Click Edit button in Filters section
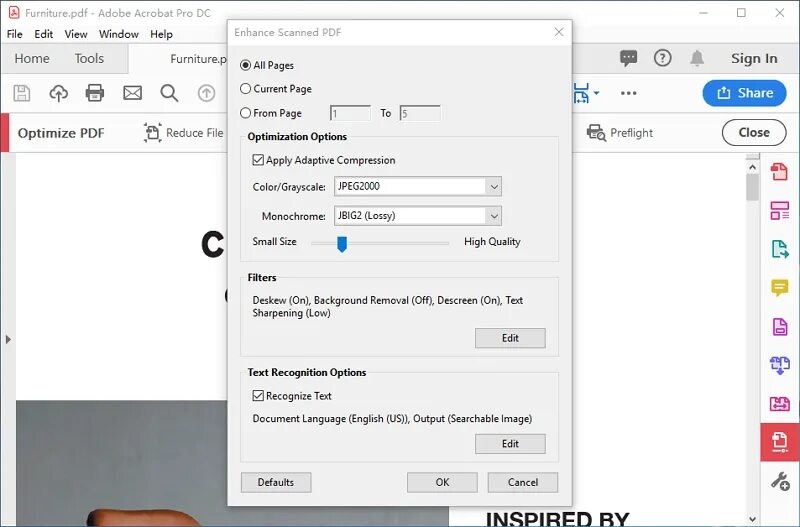The height and width of the screenshot is (527, 800). 510,338
